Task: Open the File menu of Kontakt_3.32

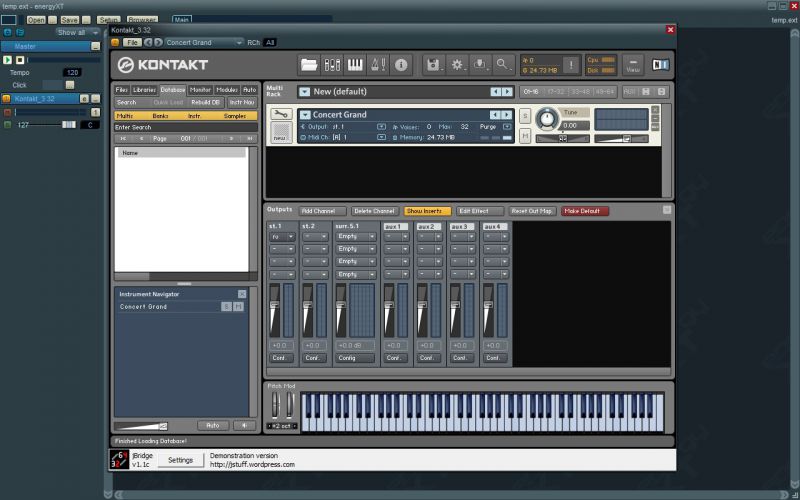Action: [132, 42]
